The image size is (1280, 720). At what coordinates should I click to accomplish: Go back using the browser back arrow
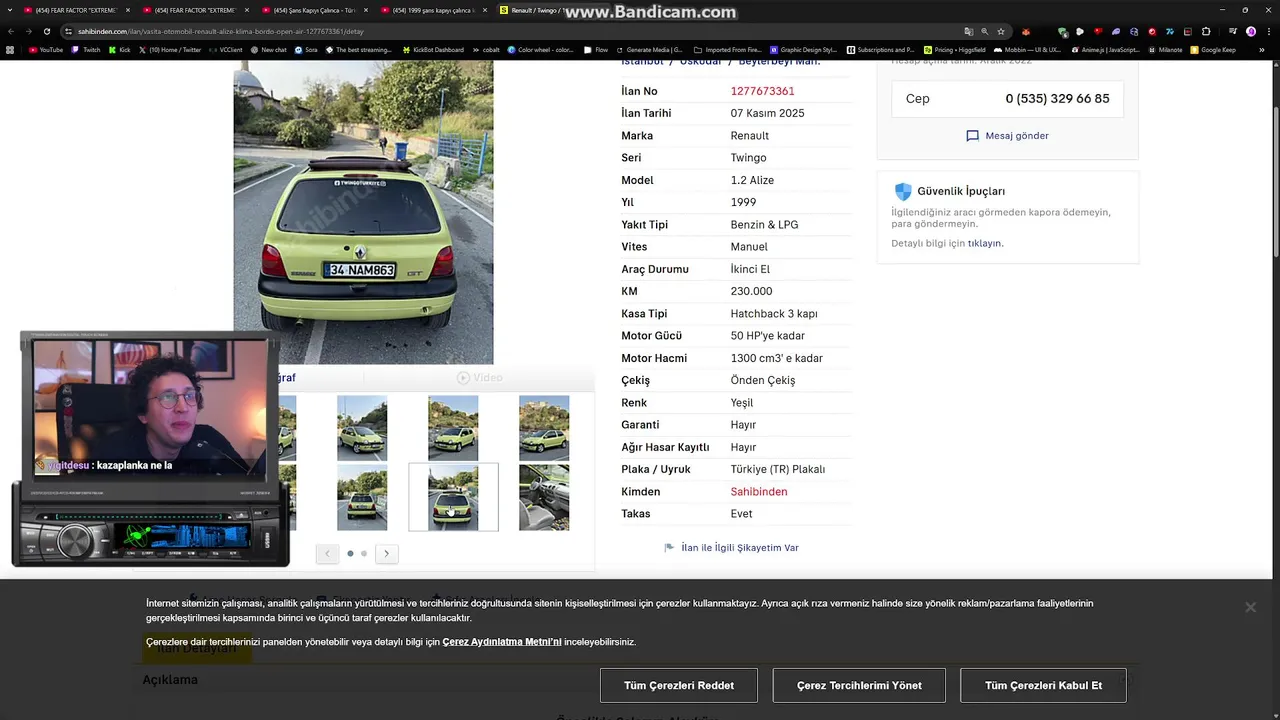click(x=11, y=31)
